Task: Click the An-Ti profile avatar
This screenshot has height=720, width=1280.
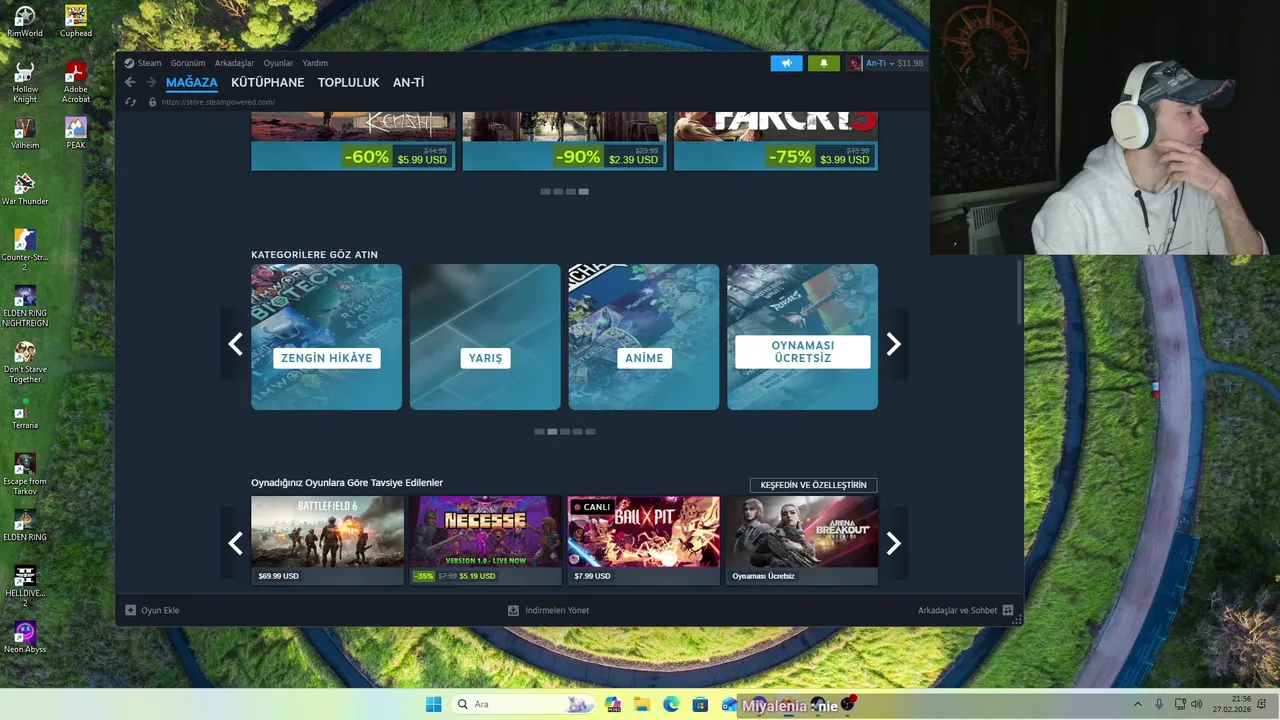Action: coord(854,63)
